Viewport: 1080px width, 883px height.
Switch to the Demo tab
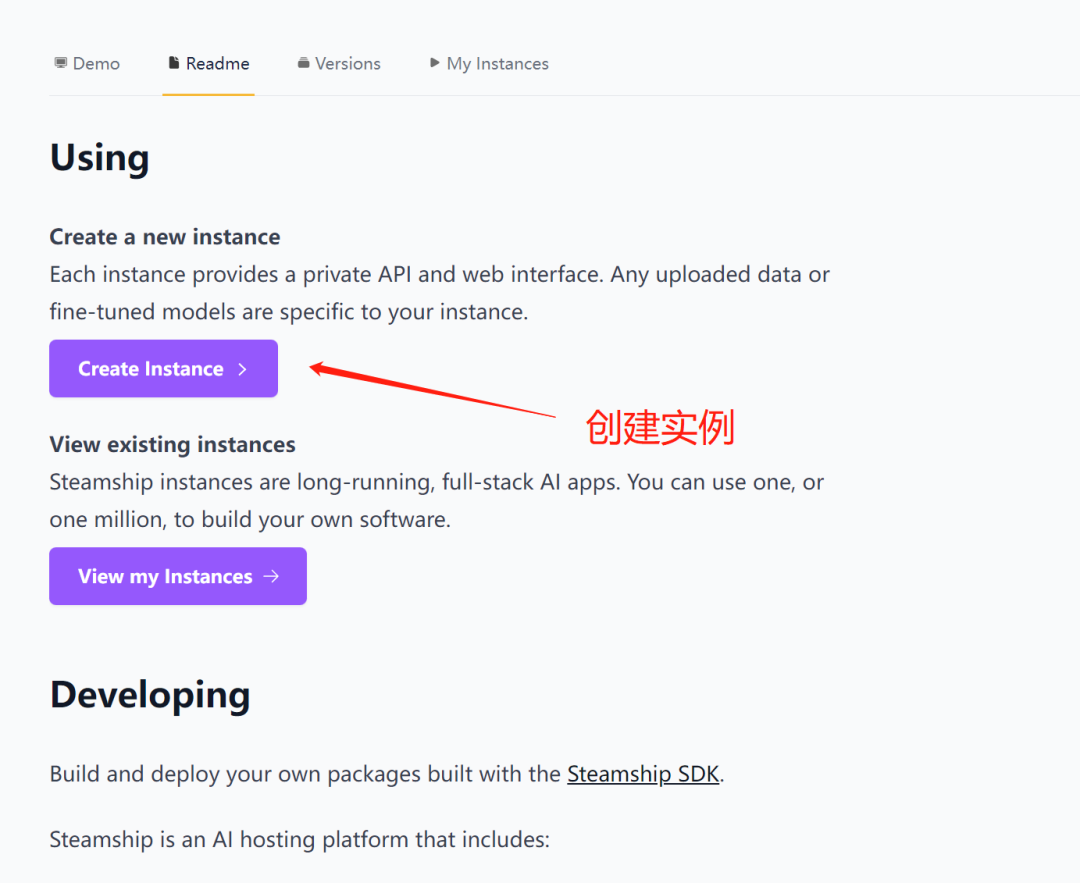tap(96, 64)
